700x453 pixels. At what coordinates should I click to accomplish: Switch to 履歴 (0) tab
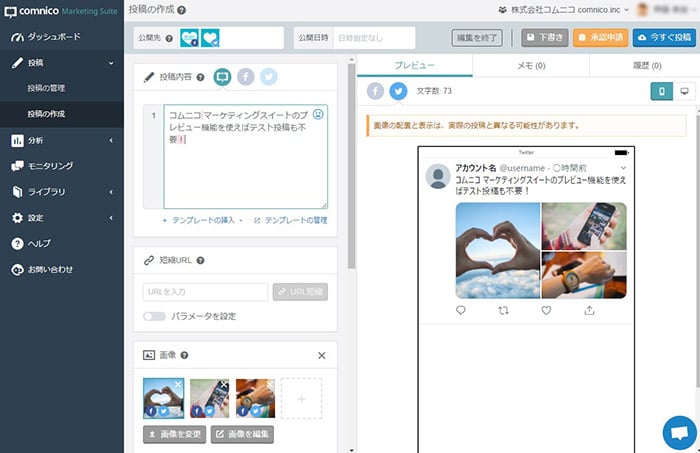point(646,66)
